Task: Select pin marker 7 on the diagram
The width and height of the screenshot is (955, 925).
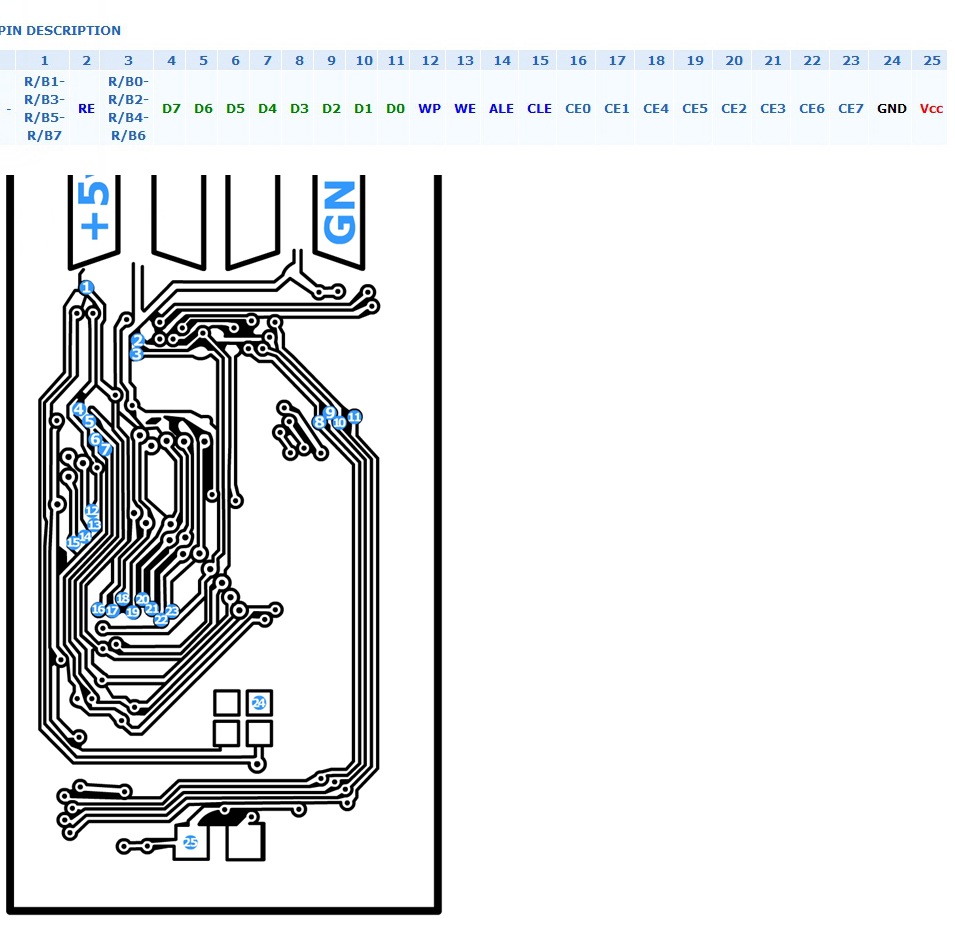Action: click(x=105, y=450)
